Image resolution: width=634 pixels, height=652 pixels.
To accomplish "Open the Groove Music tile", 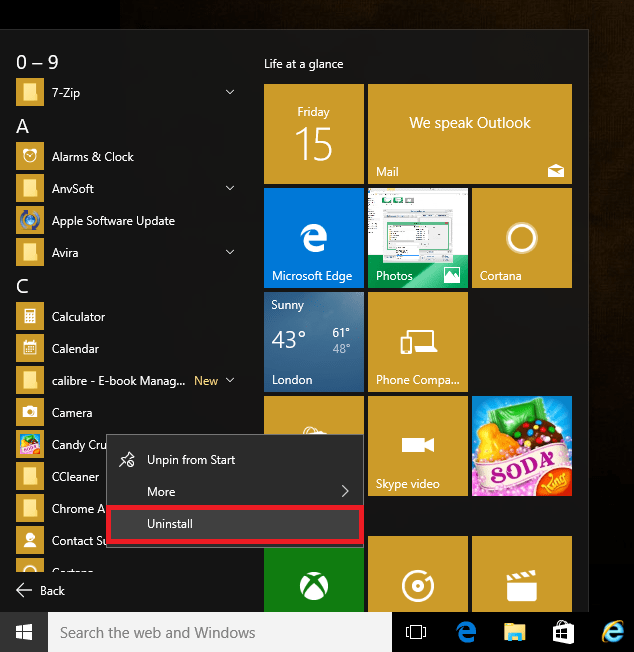I will (x=418, y=574).
